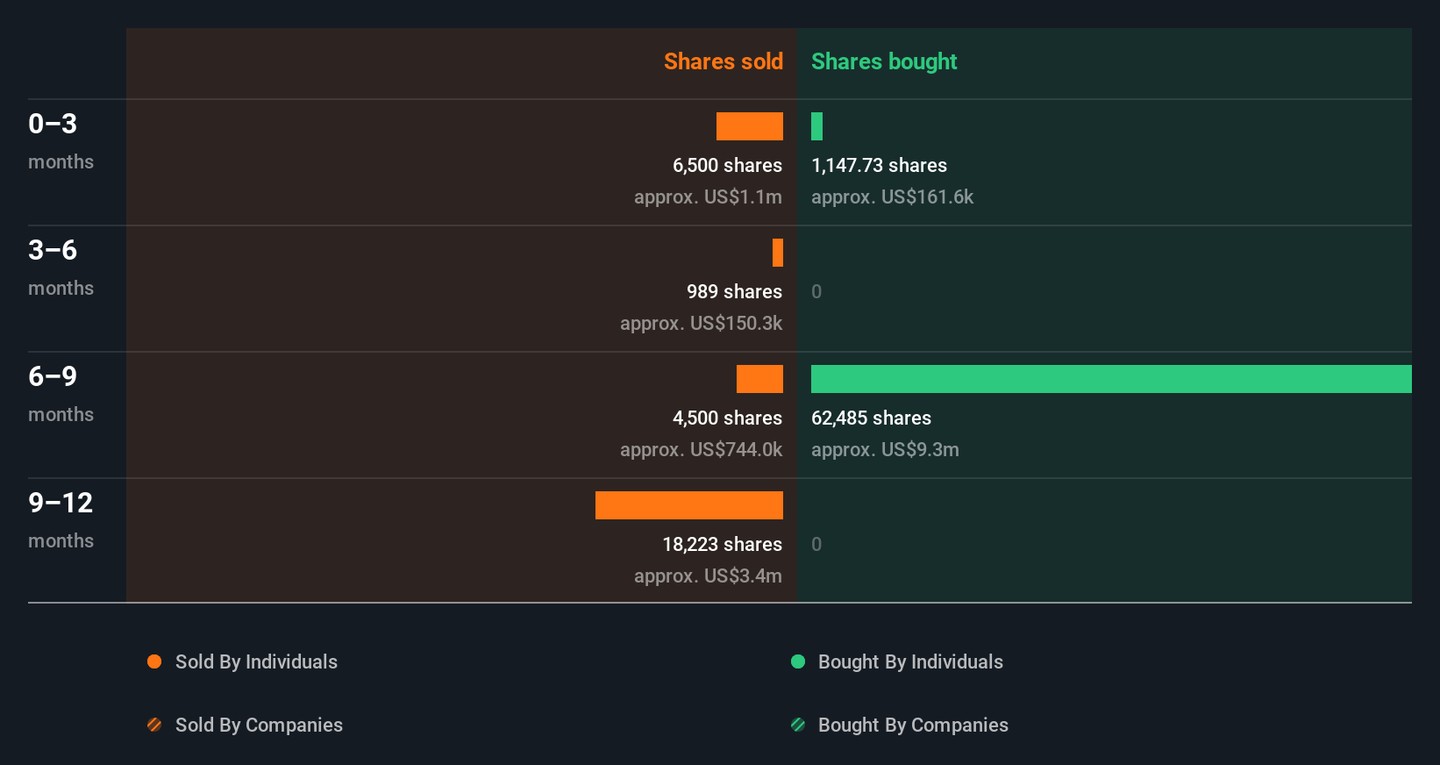Screen dimensions: 1440x765
Task: Click the 3–6 months small orange bar
Action: pyautogui.click(x=777, y=253)
